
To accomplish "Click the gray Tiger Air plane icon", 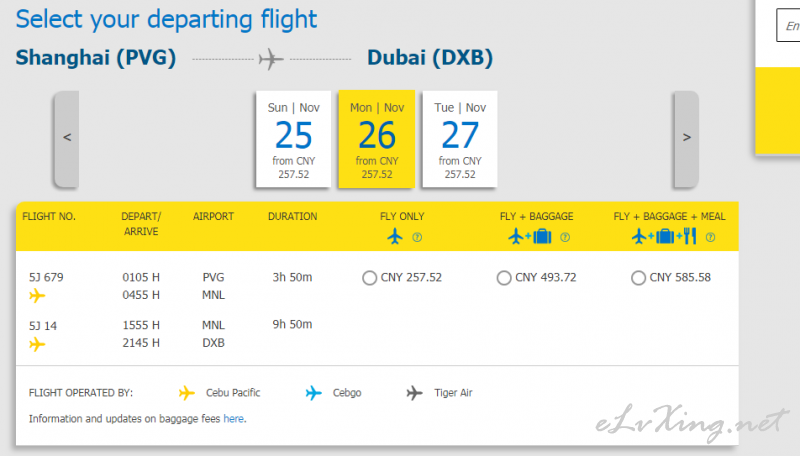I will [414, 393].
